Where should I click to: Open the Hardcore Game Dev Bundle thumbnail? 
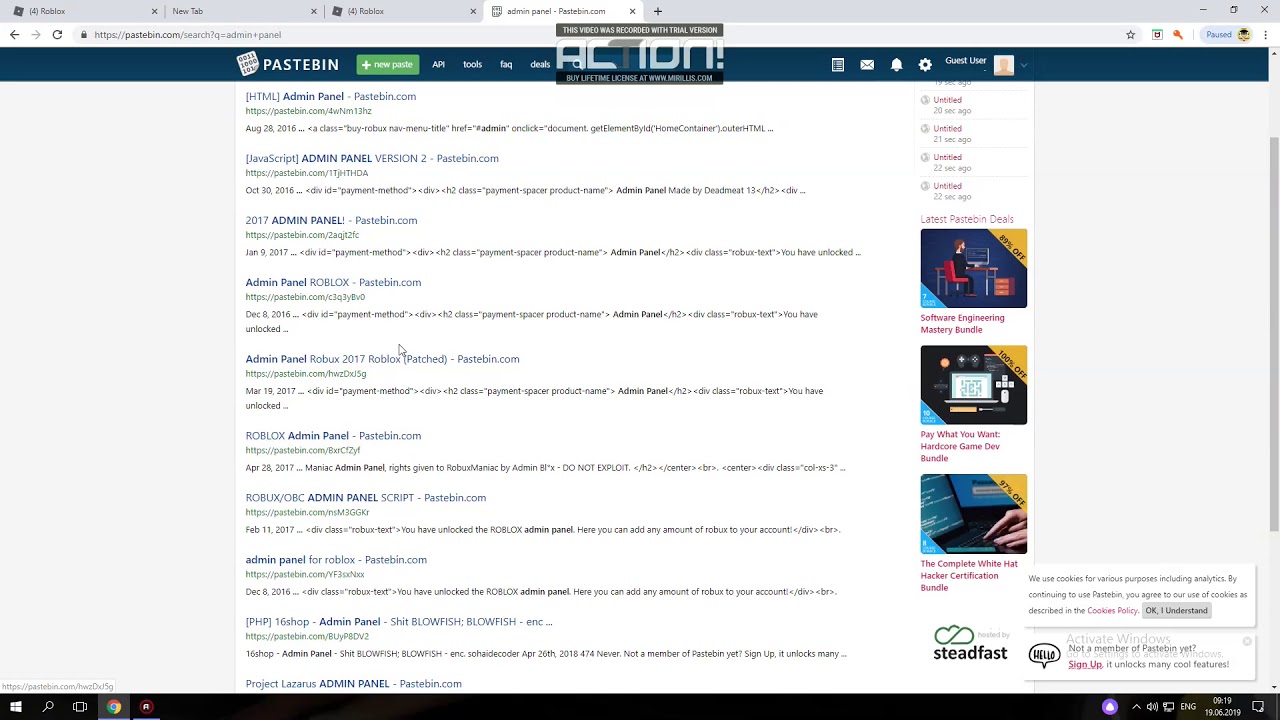[x=974, y=385]
